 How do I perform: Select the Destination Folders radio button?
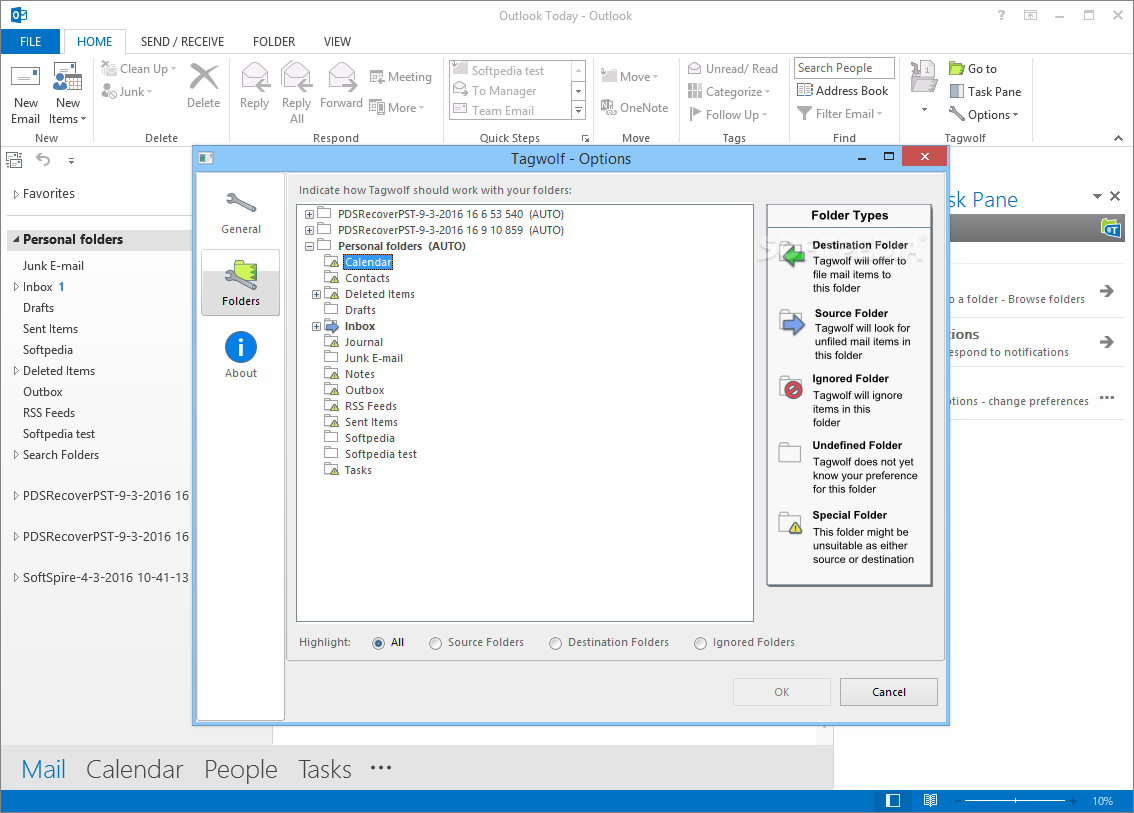point(555,643)
